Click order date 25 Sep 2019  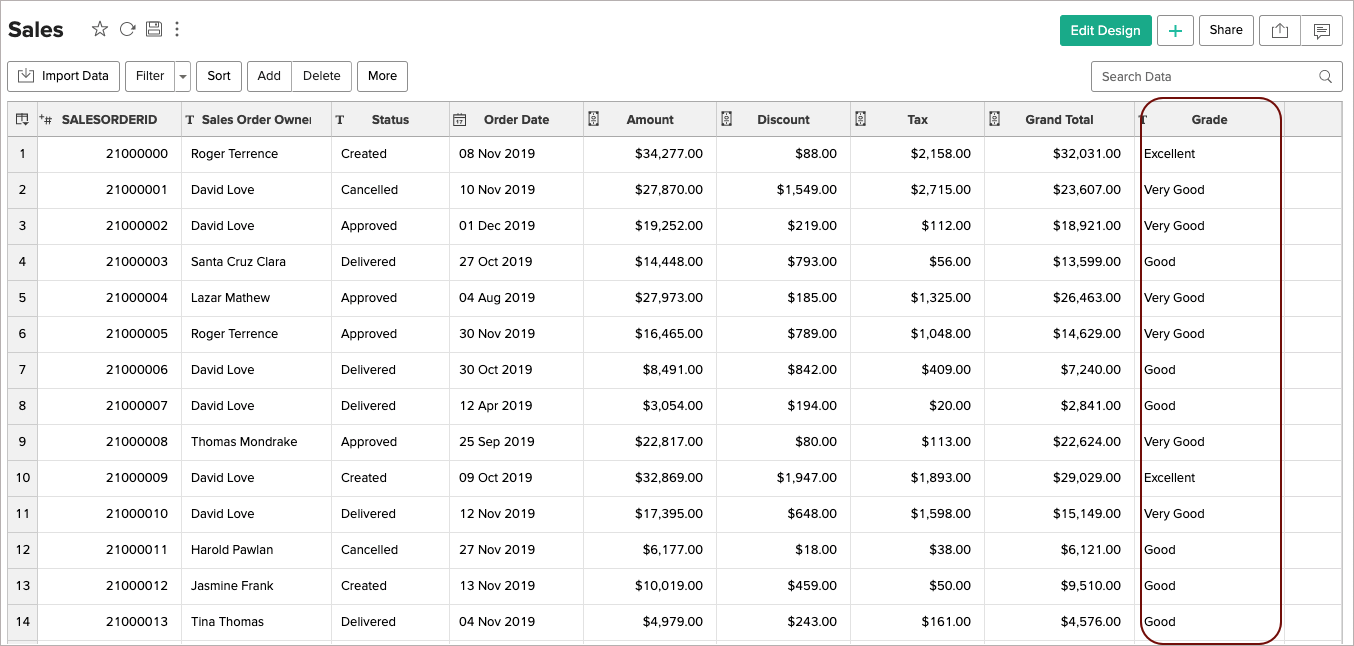[516, 442]
